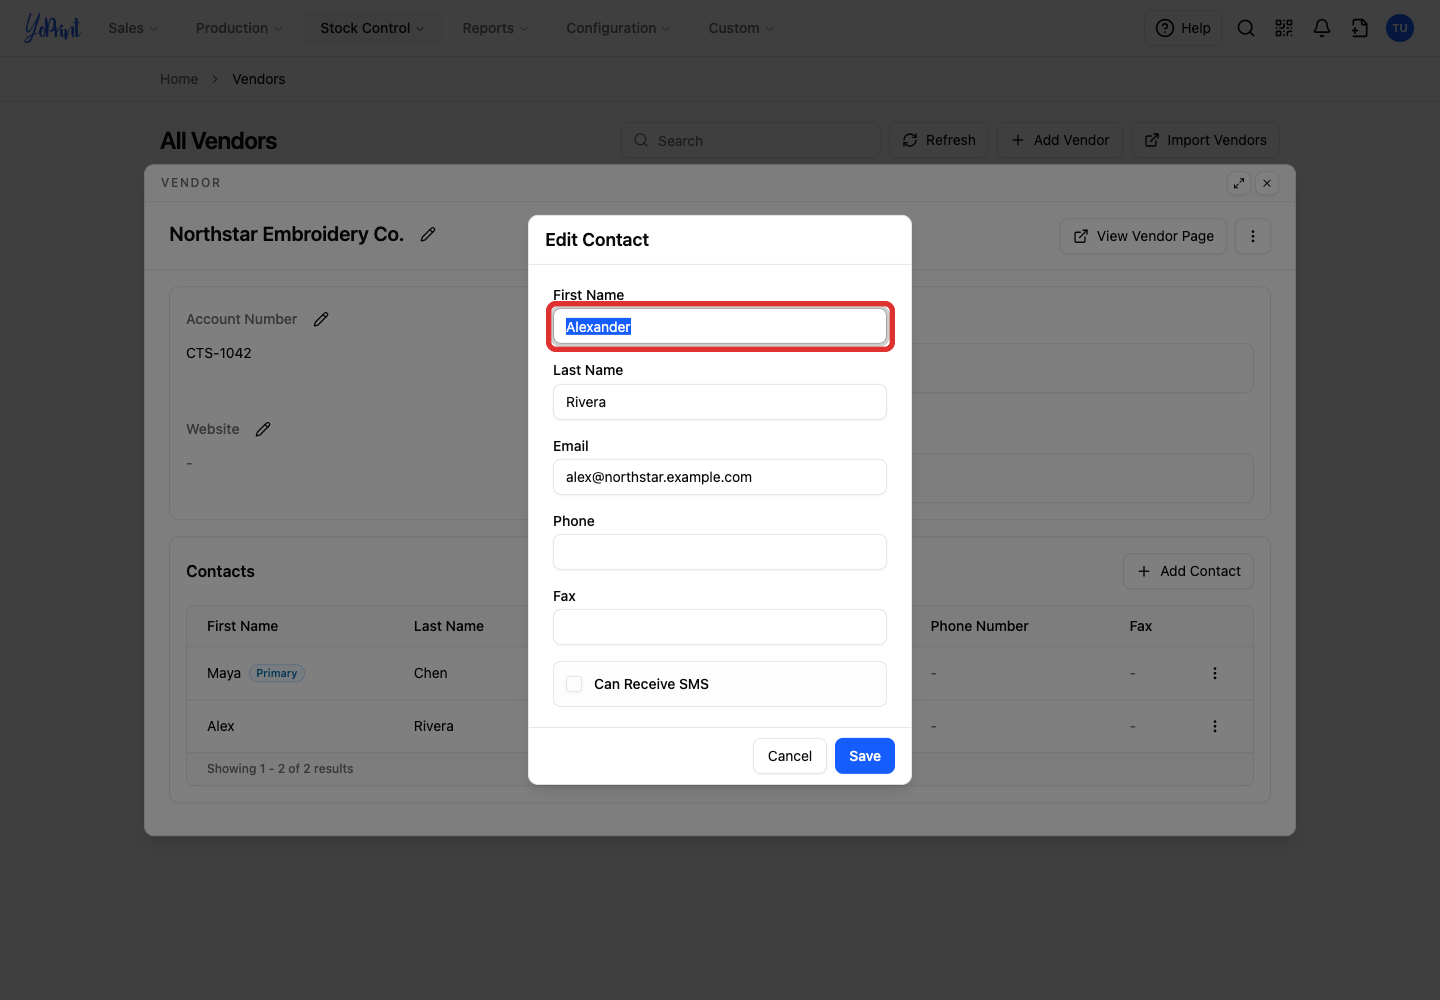Open View Vendor Page
This screenshot has width=1440, height=1000.
coord(1143,236)
